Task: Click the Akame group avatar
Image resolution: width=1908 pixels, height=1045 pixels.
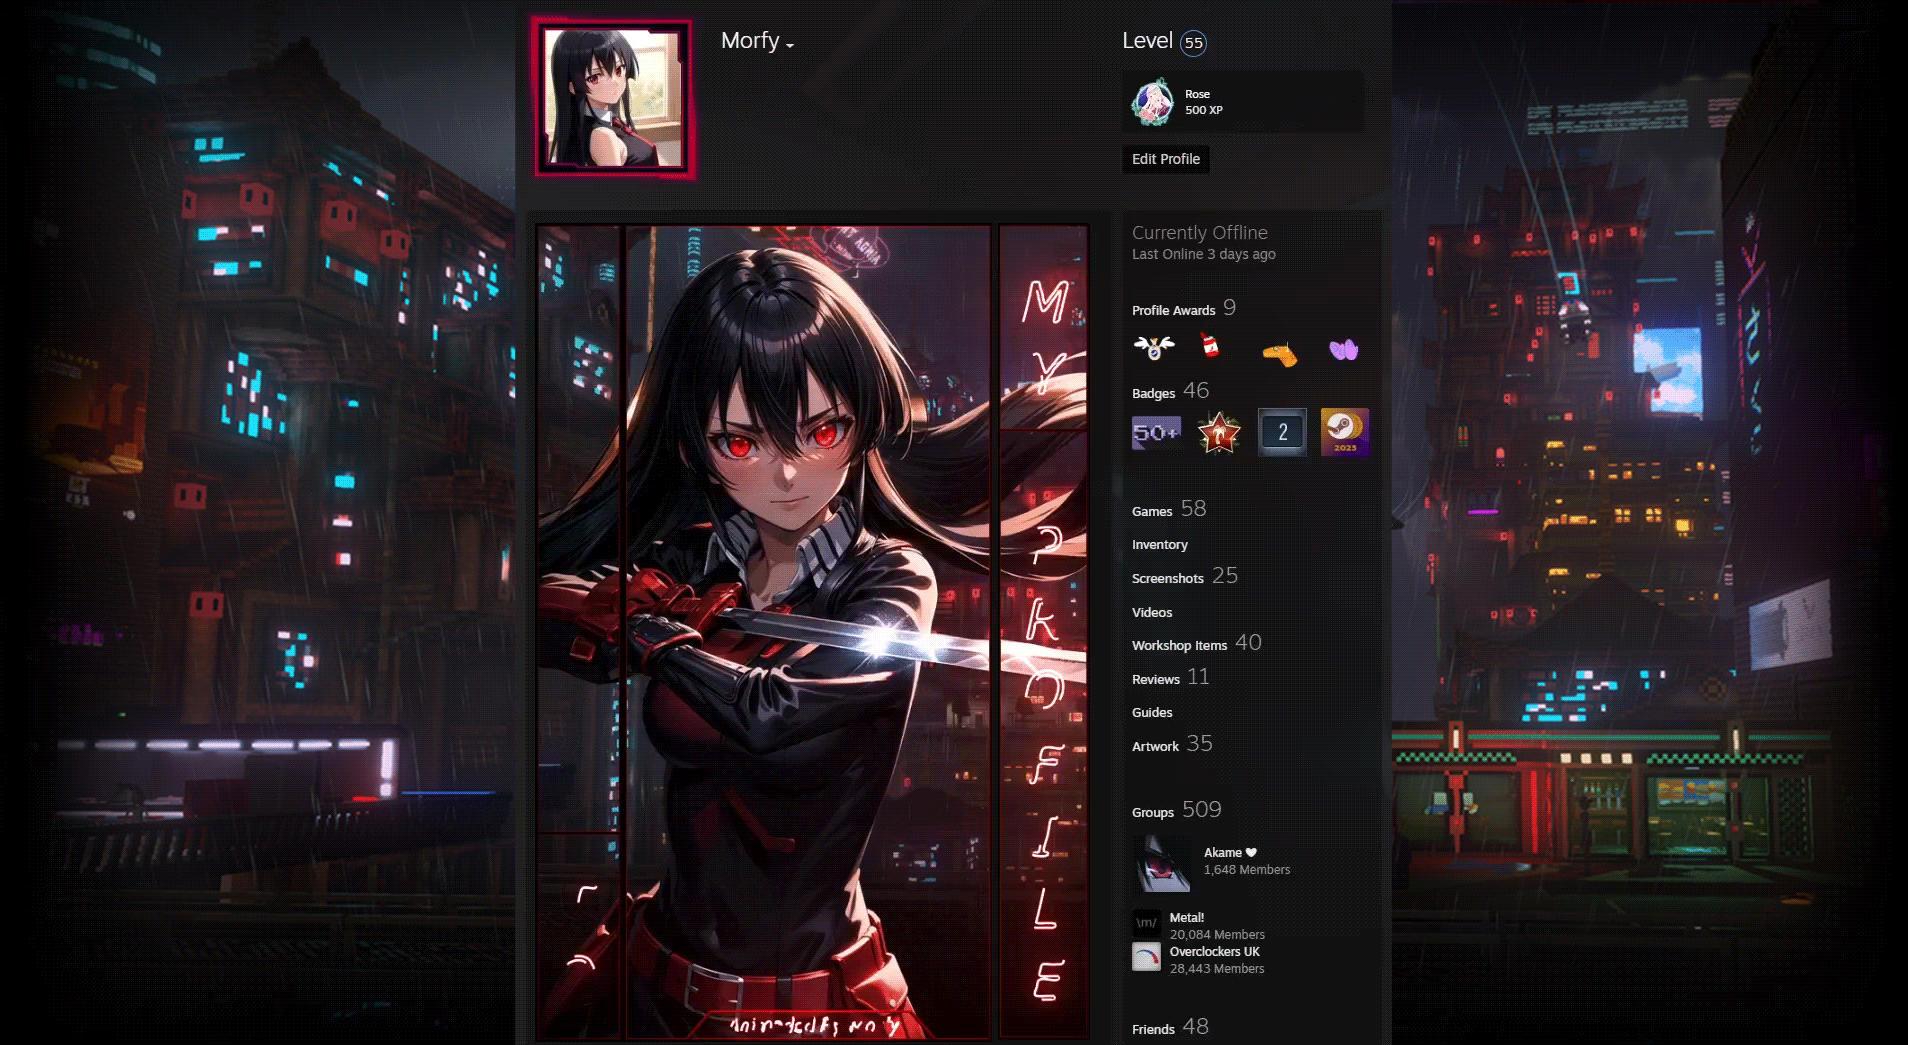Action: point(1164,862)
